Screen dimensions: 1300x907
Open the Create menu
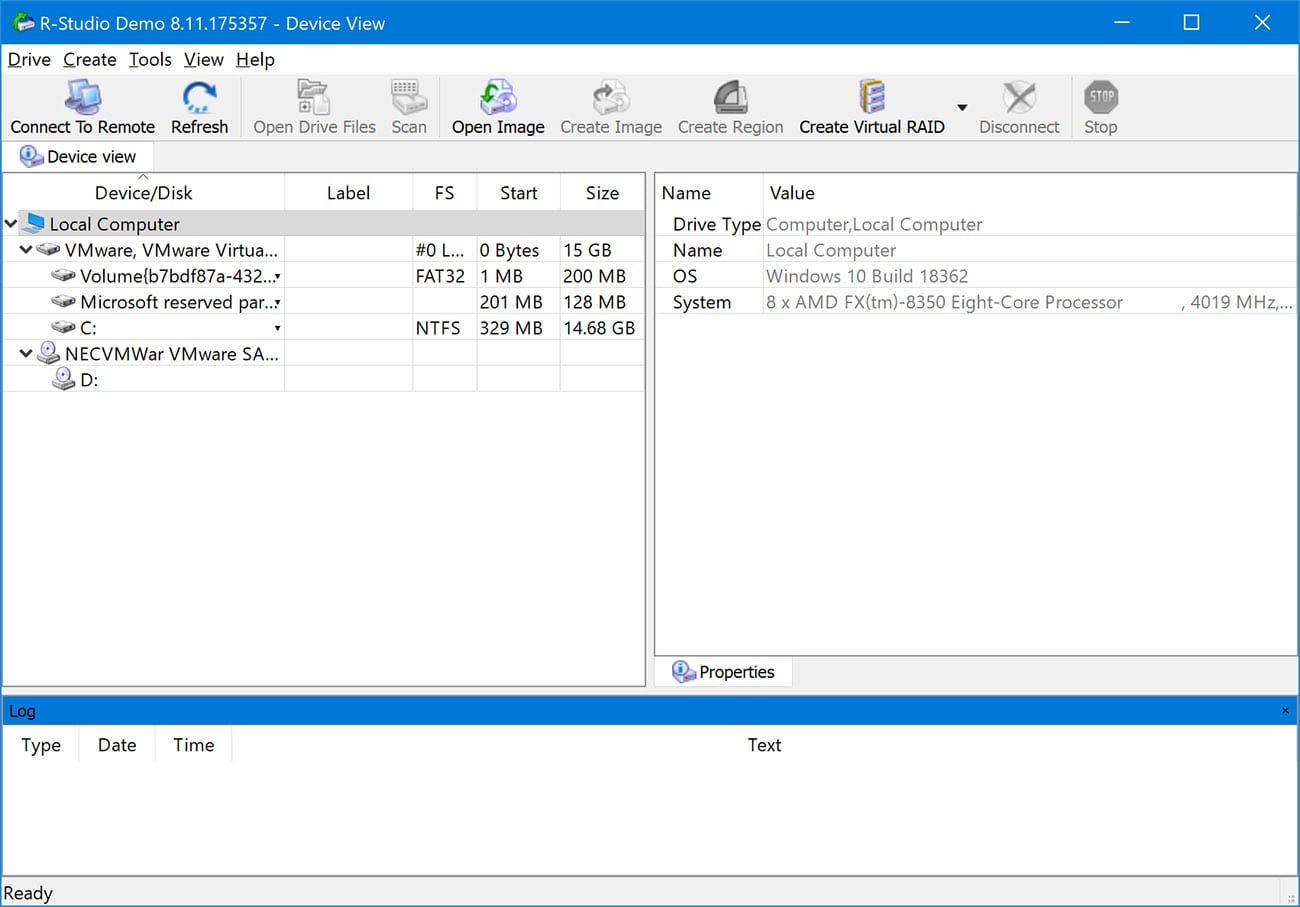tap(90, 60)
